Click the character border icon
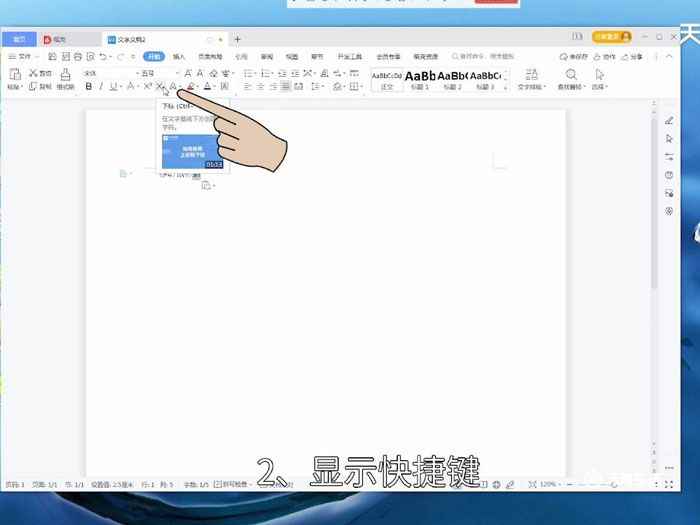This screenshot has width=700, height=525. (x=225, y=86)
